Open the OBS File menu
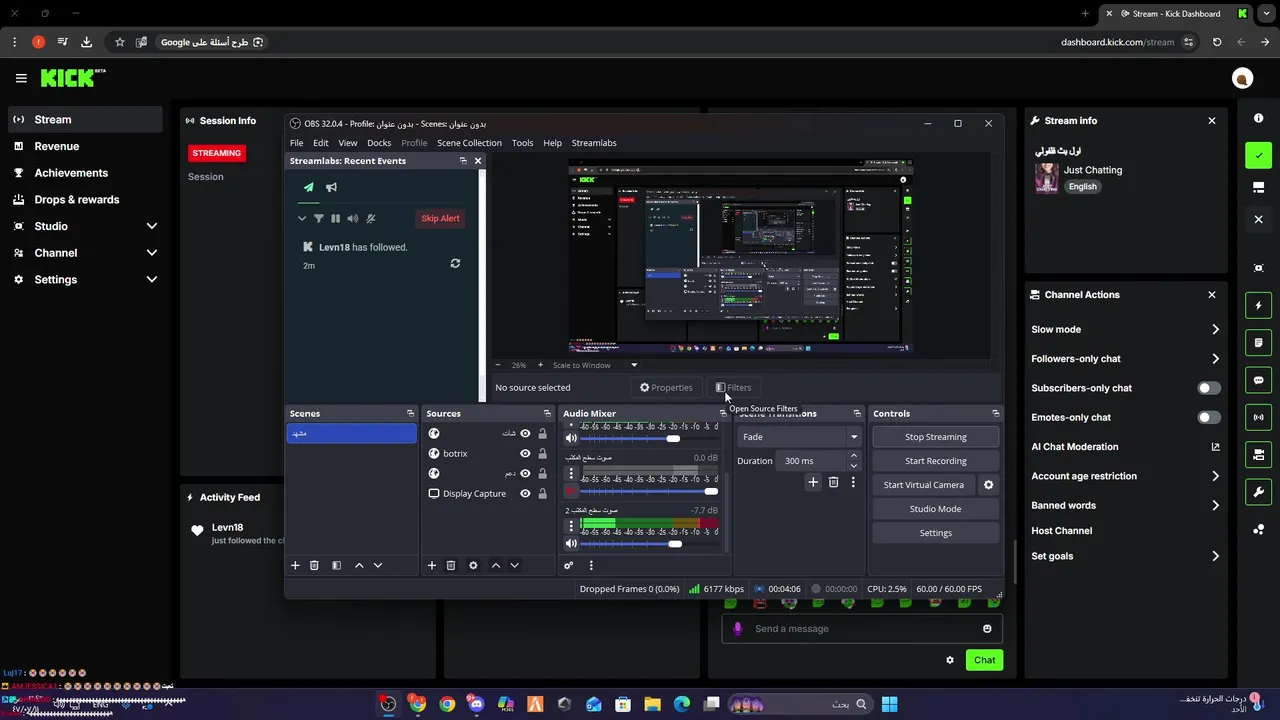Image resolution: width=1280 pixels, height=720 pixels. point(297,143)
